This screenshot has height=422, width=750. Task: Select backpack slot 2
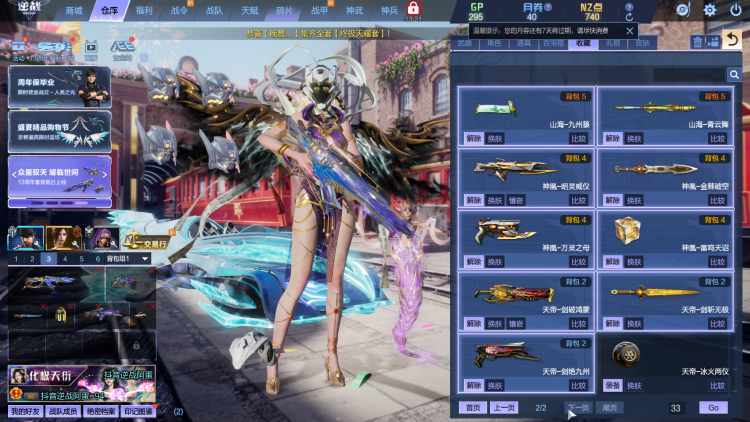tap(32, 259)
